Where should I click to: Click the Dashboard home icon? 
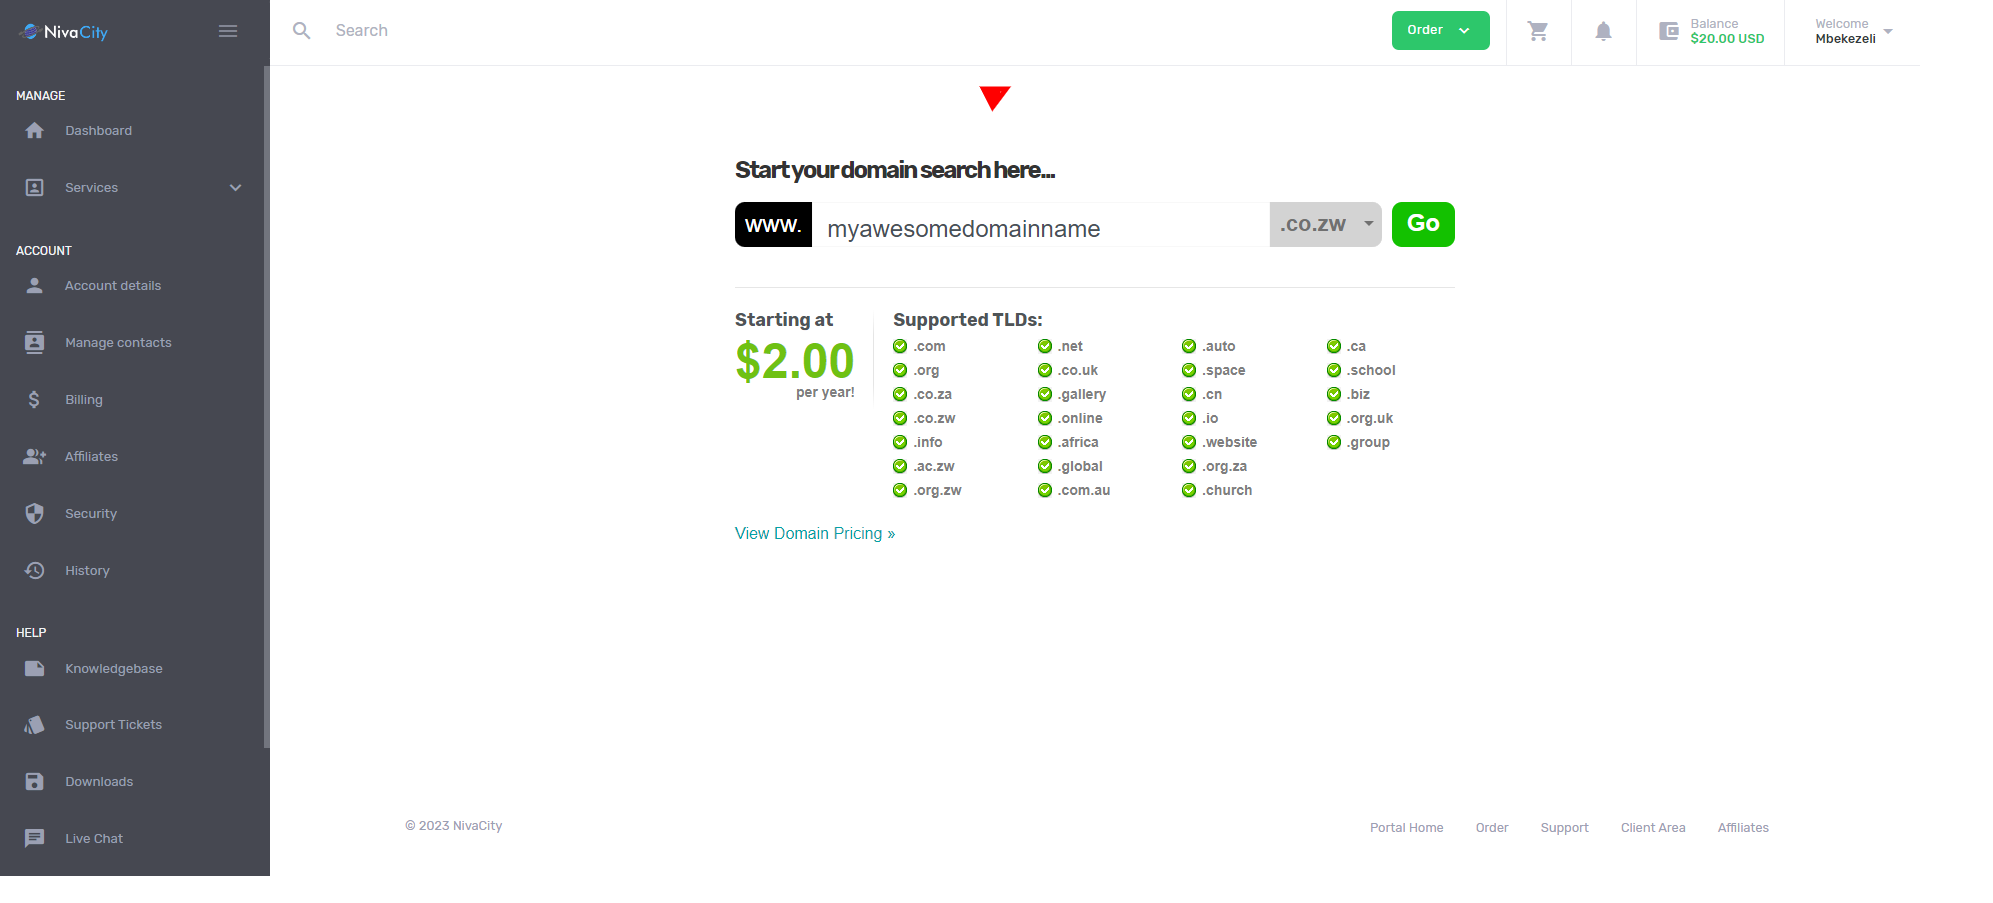point(34,131)
